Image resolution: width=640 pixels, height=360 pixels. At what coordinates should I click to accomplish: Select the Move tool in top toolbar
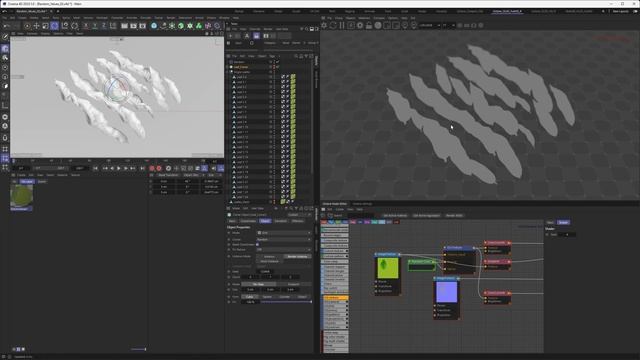pos(36,26)
